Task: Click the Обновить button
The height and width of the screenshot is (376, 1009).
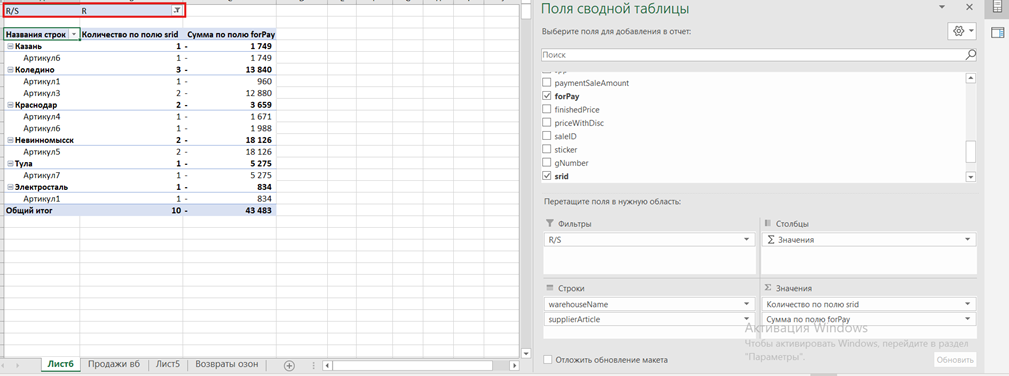Action: coord(954,360)
